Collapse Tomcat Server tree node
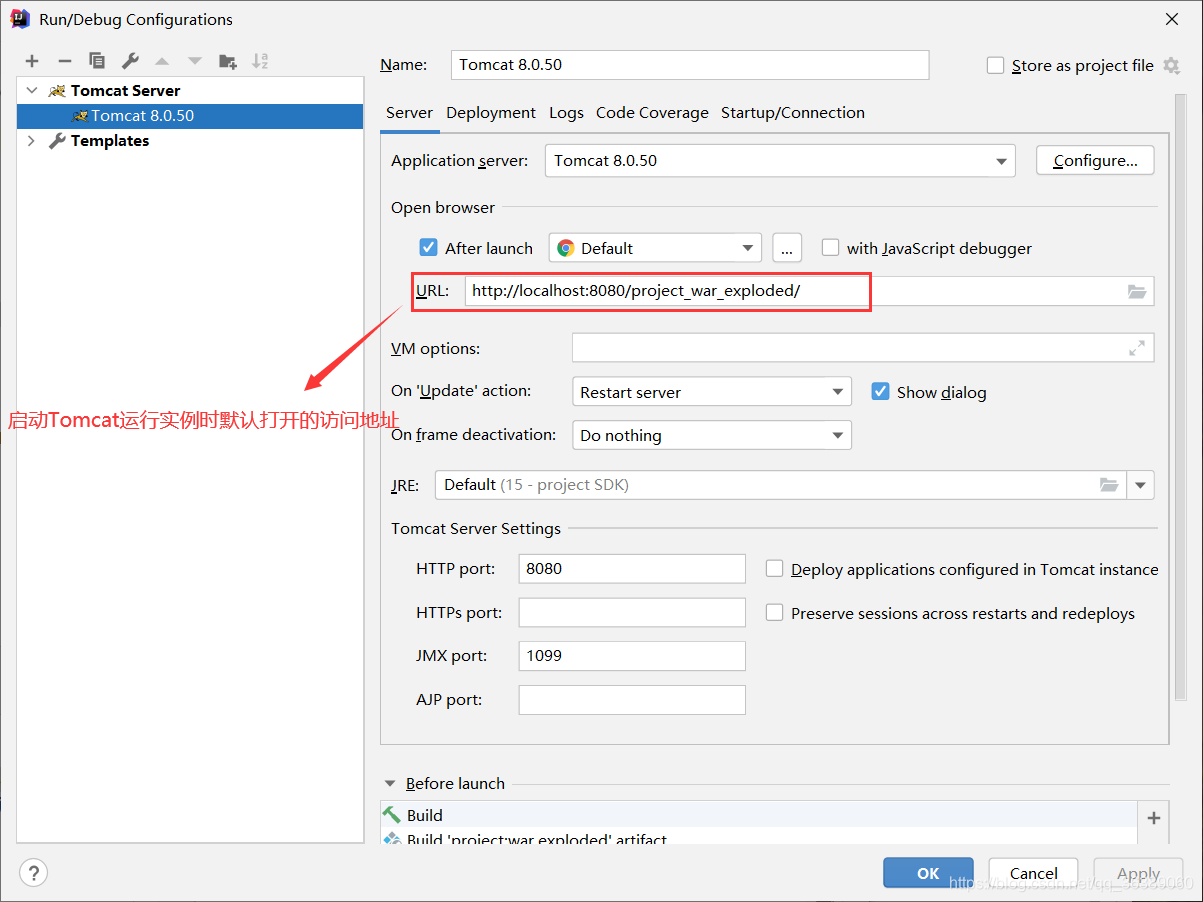The width and height of the screenshot is (1203, 902). tap(32, 90)
